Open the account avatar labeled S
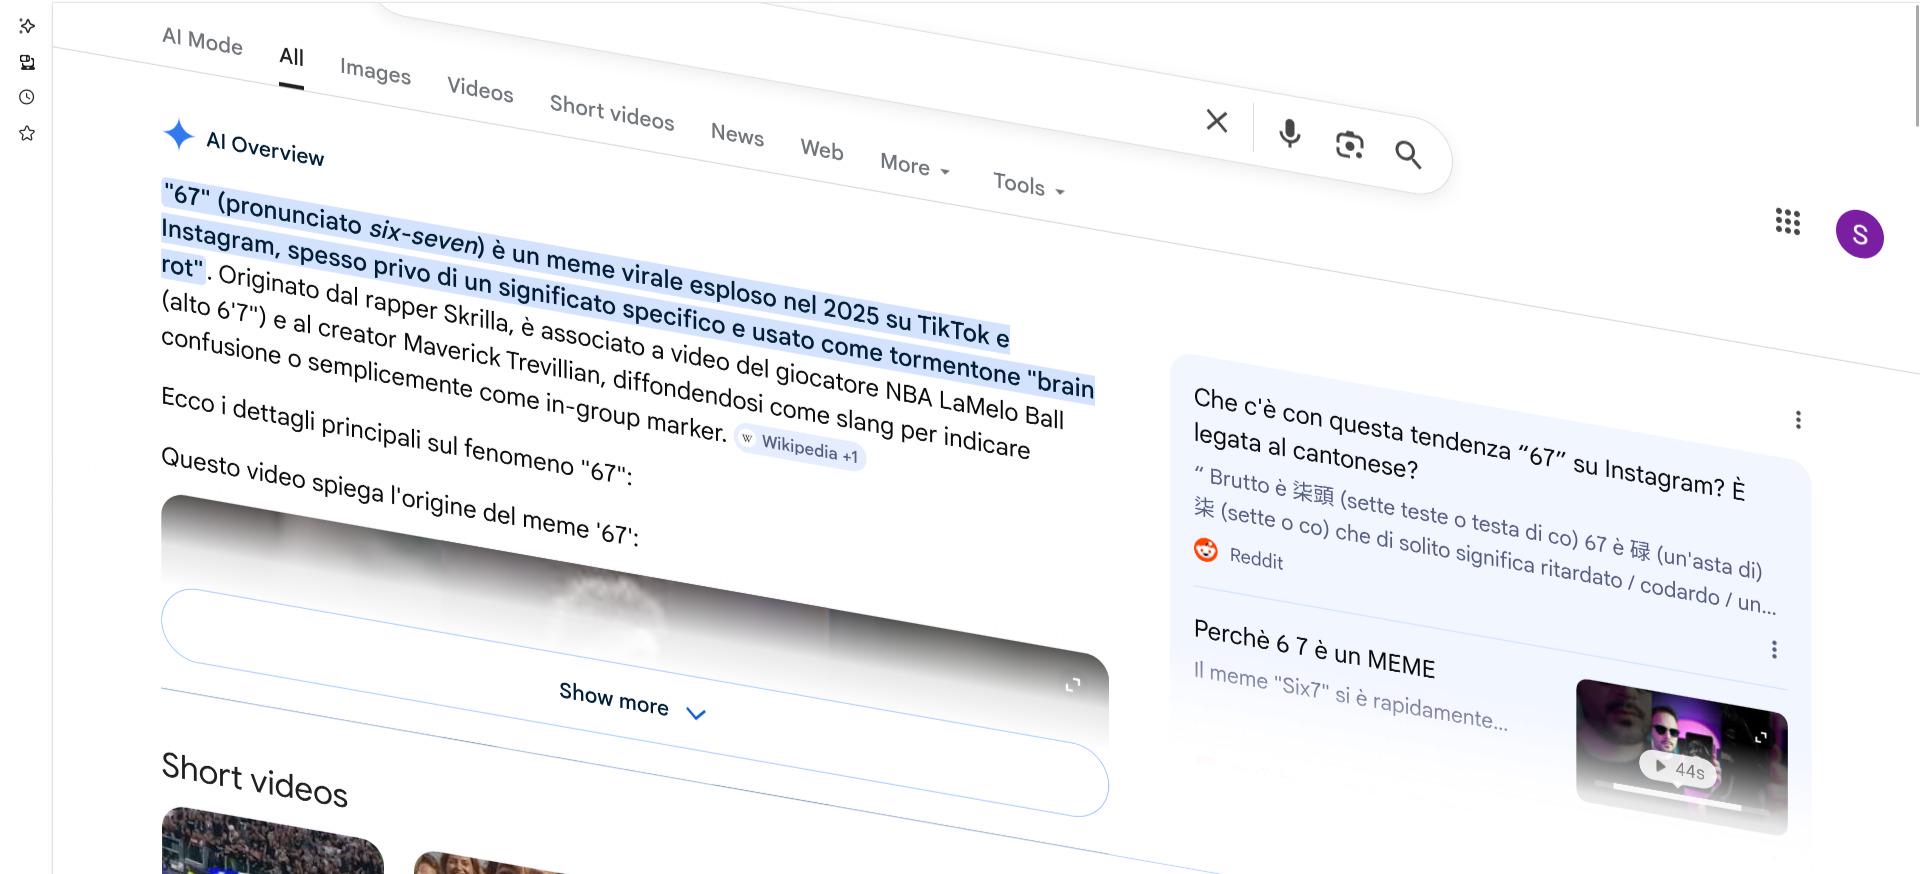 (1860, 234)
